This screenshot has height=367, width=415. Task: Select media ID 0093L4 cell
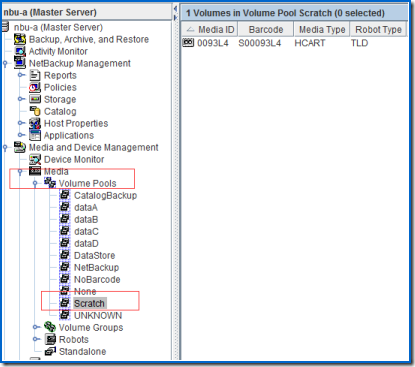(213, 43)
